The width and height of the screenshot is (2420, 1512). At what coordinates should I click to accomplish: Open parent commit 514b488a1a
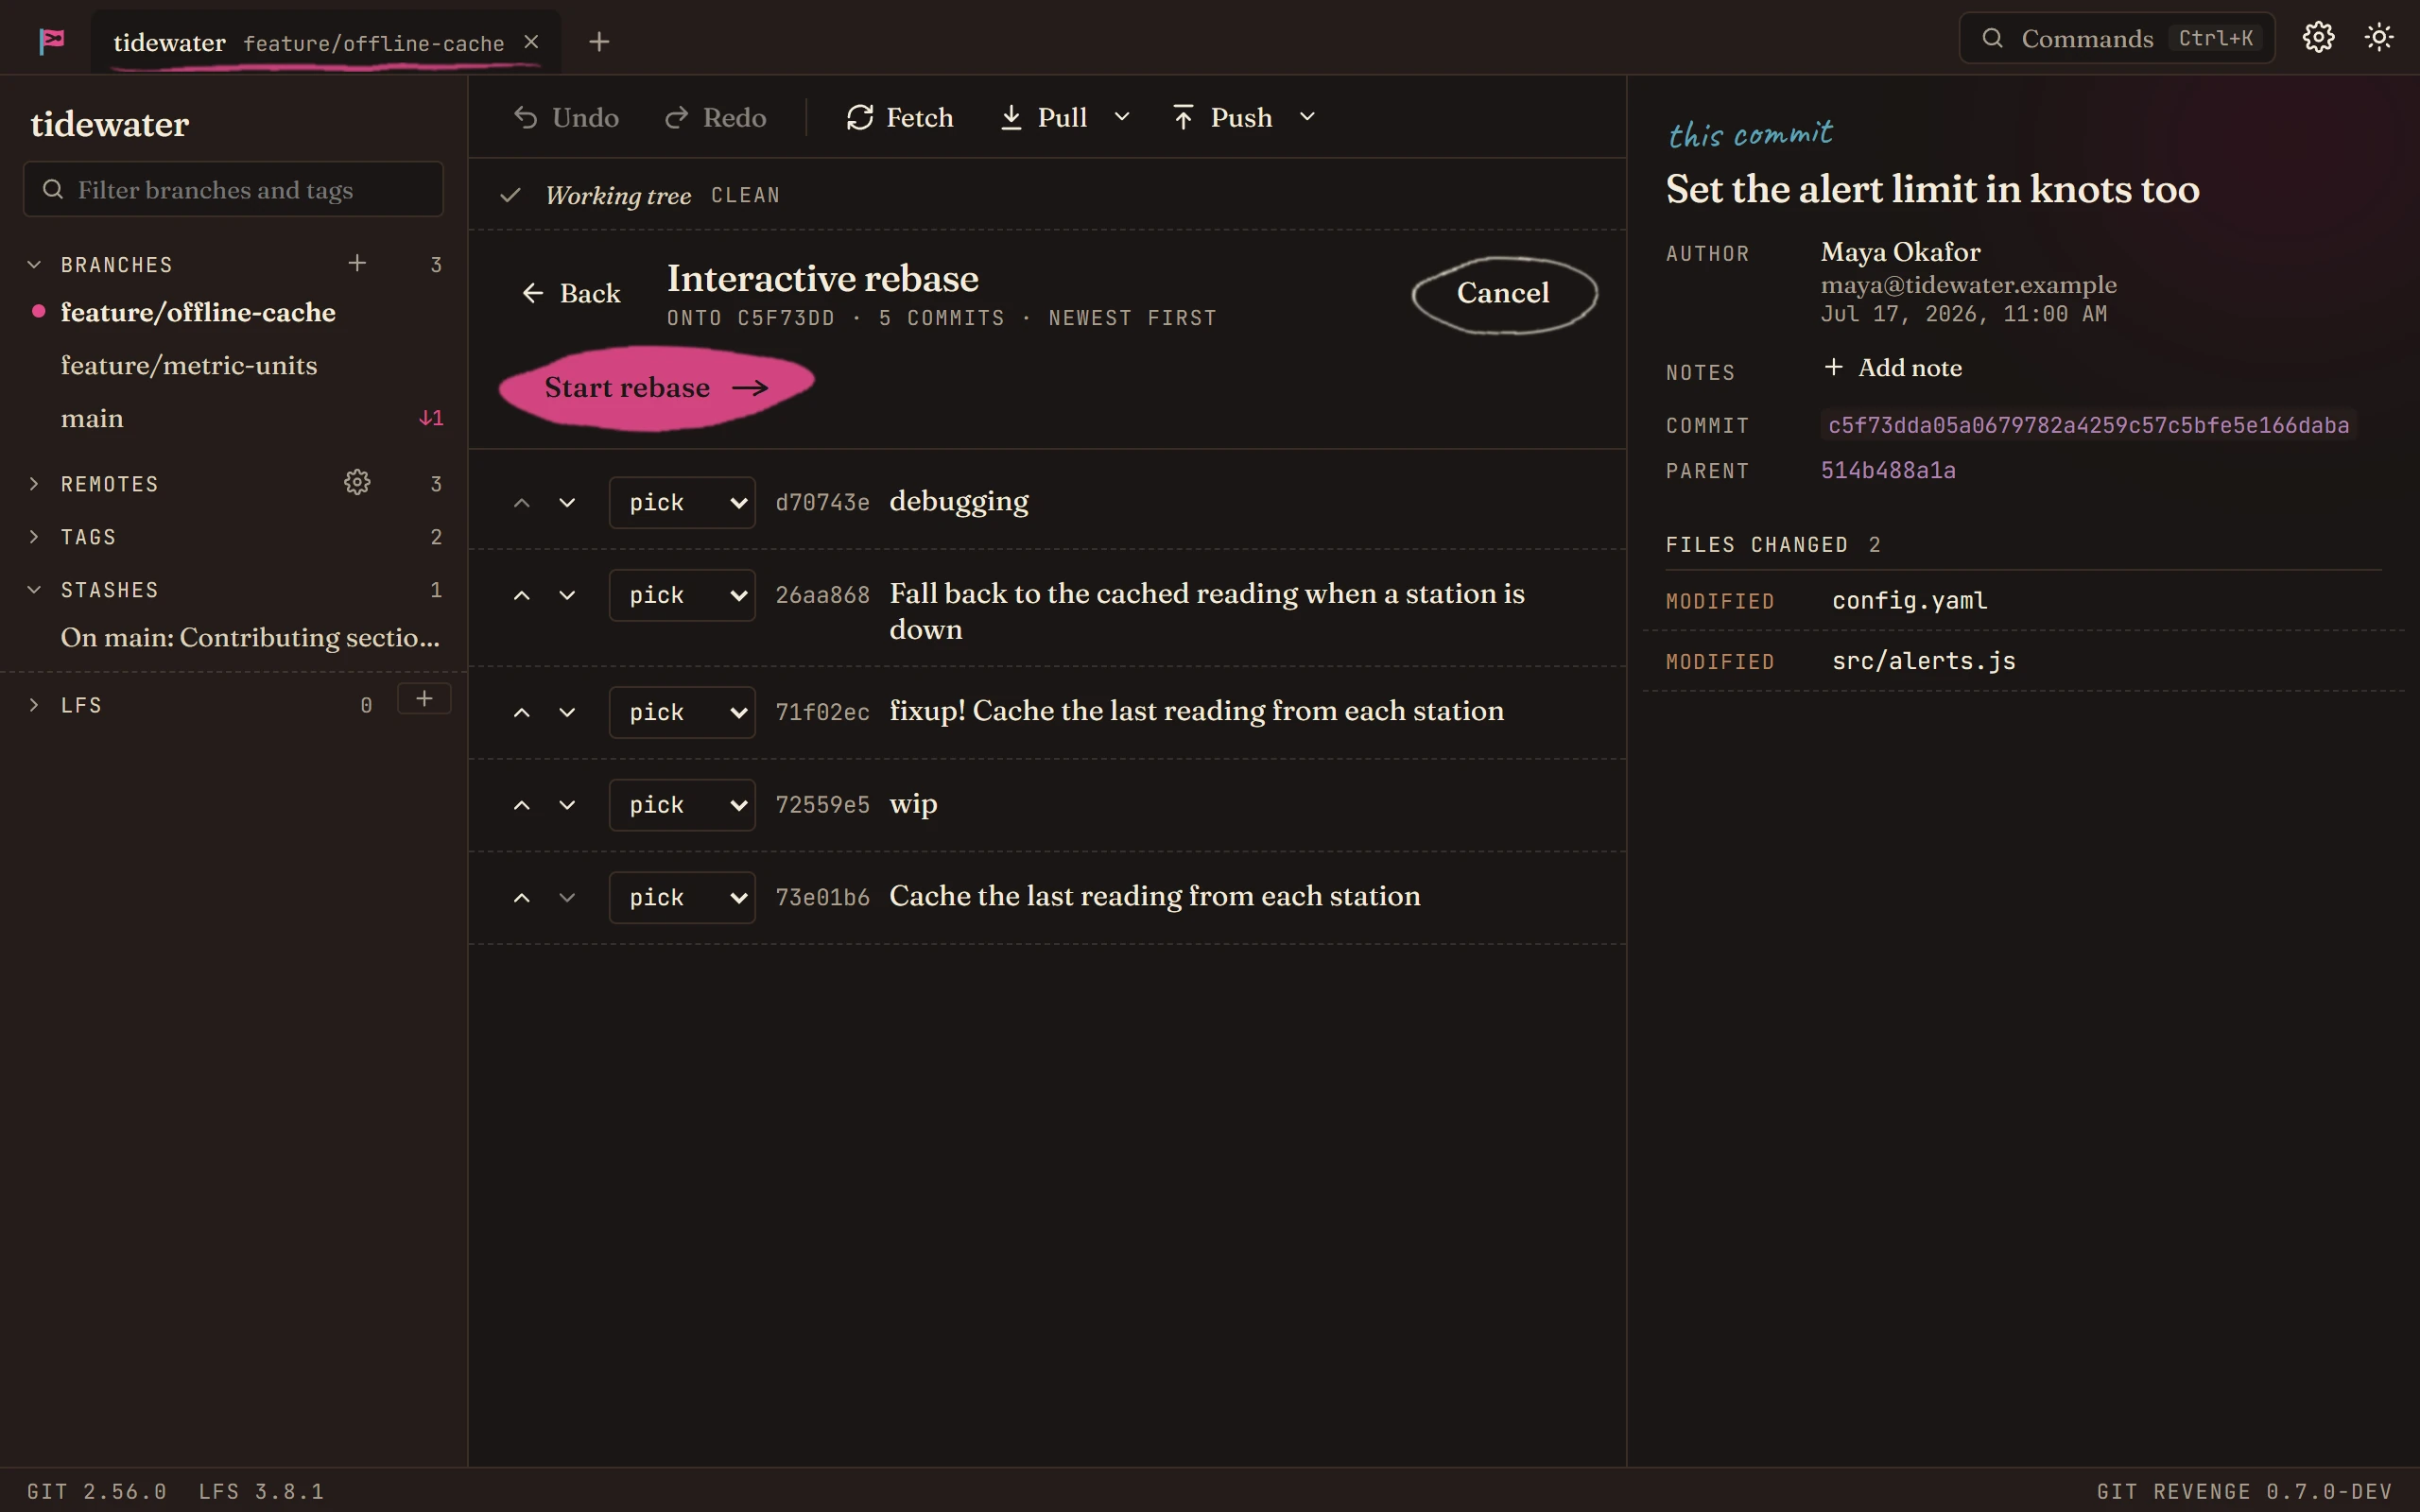[x=1888, y=470]
